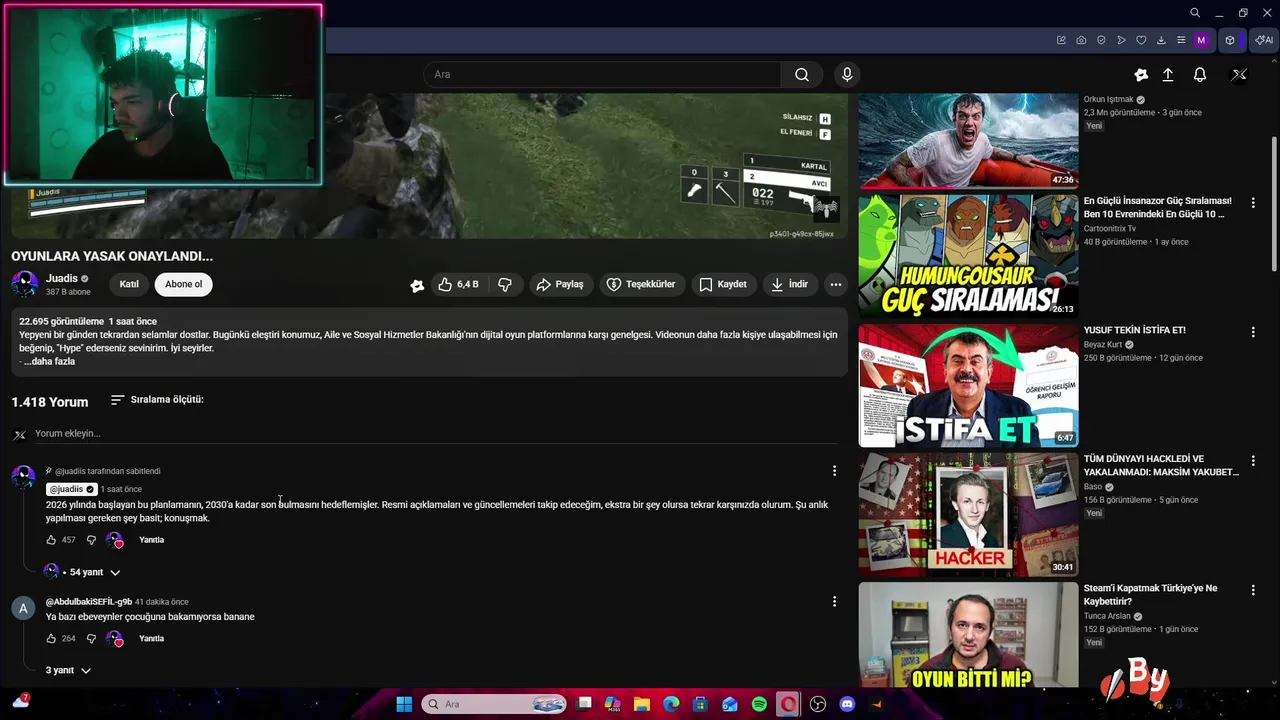Click the star badge icon beside upload
1280x720 pixels.
tap(1141, 75)
